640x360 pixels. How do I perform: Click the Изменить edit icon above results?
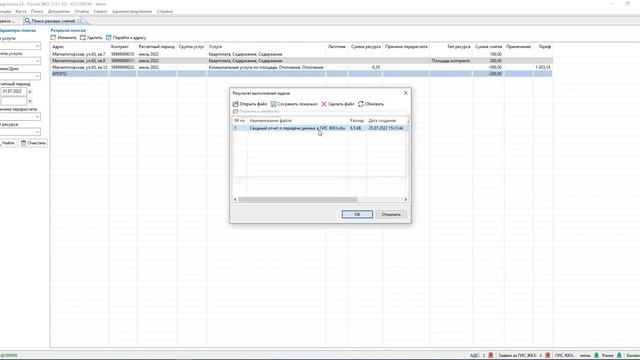point(53,38)
